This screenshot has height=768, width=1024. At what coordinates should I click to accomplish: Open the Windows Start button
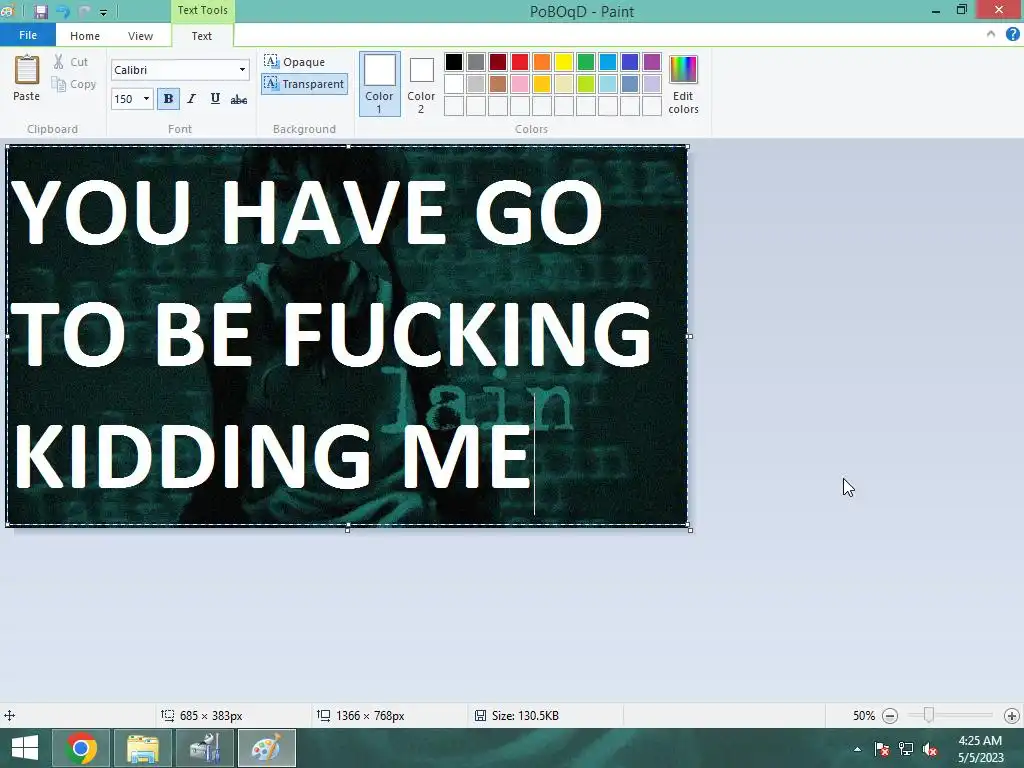[24, 748]
